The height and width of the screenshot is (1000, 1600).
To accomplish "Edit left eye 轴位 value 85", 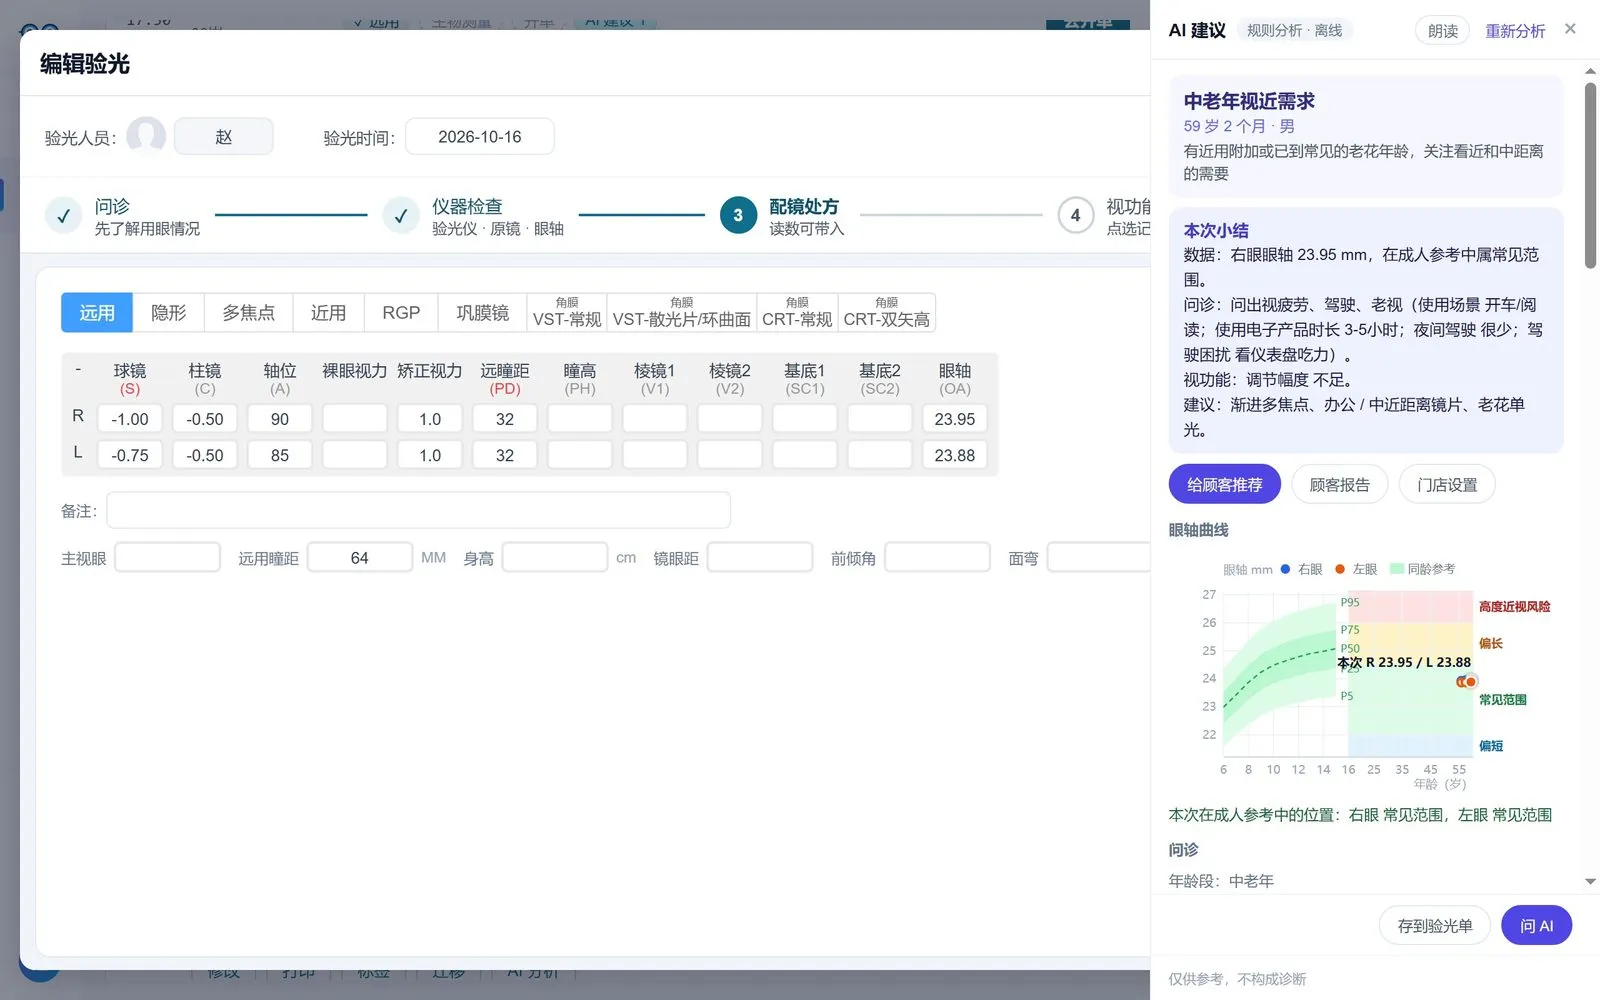I will tap(280, 455).
